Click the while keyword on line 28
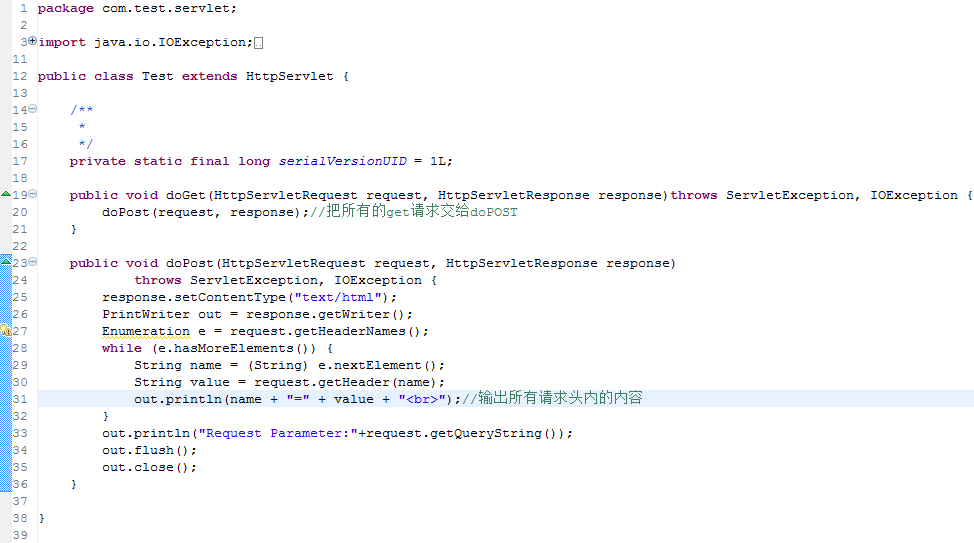Image resolution: width=974 pixels, height=543 pixels. tap(122, 348)
